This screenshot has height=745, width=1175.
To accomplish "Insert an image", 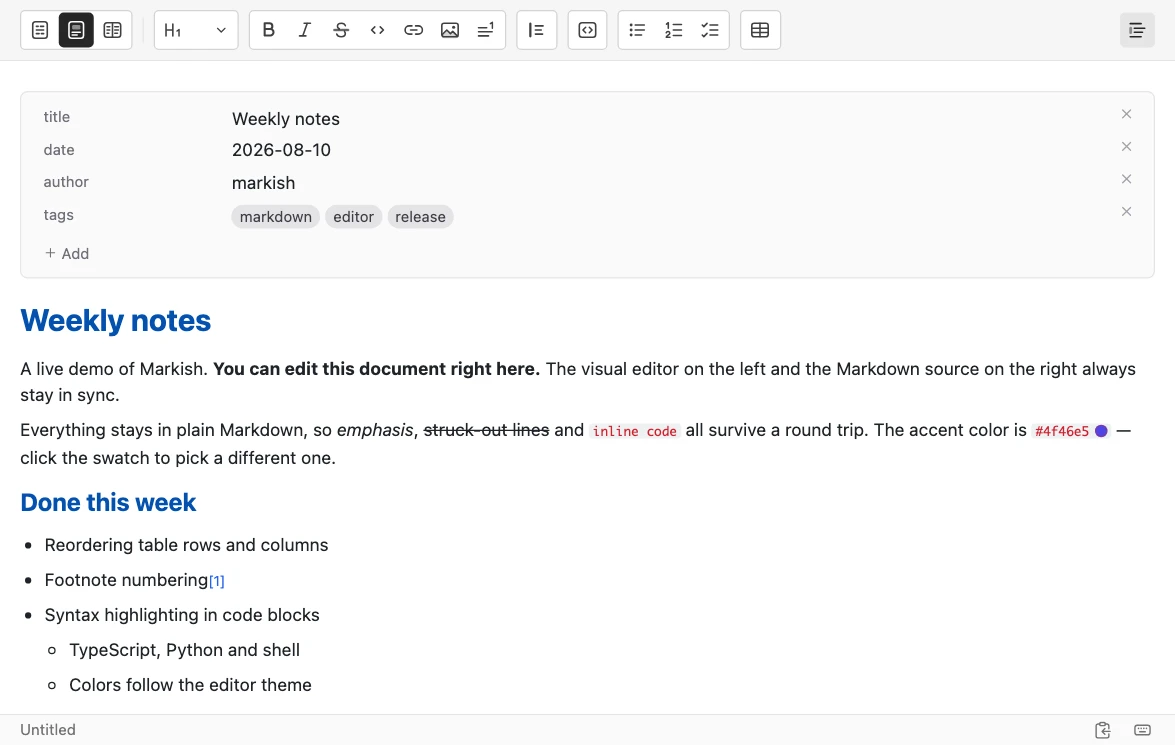I will (450, 30).
